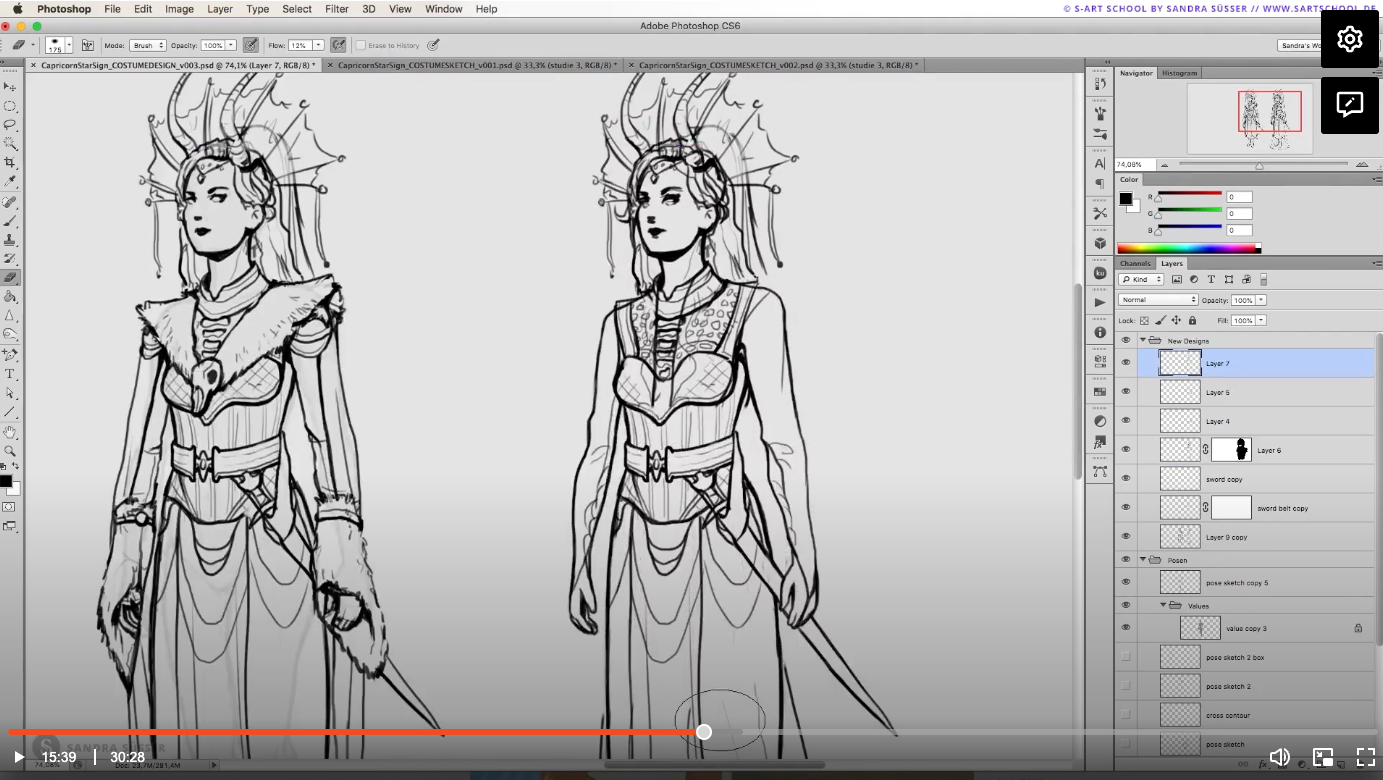Collapse the Values layer group

pyautogui.click(x=1163, y=605)
